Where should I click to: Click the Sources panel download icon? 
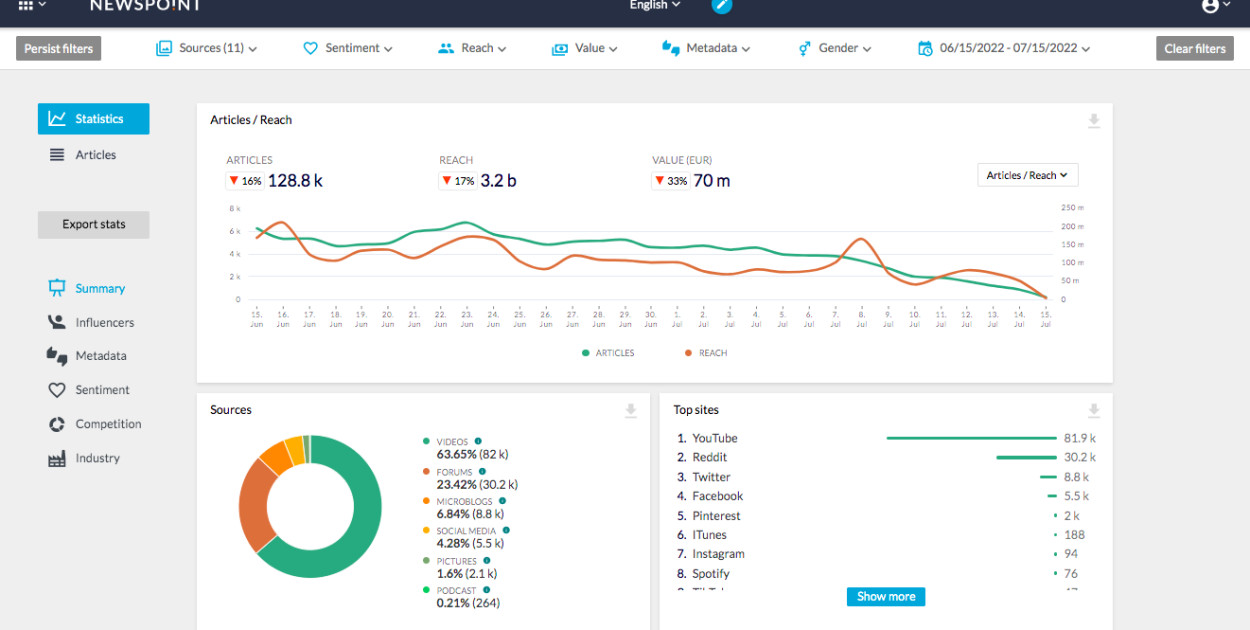pyautogui.click(x=631, y=411)
